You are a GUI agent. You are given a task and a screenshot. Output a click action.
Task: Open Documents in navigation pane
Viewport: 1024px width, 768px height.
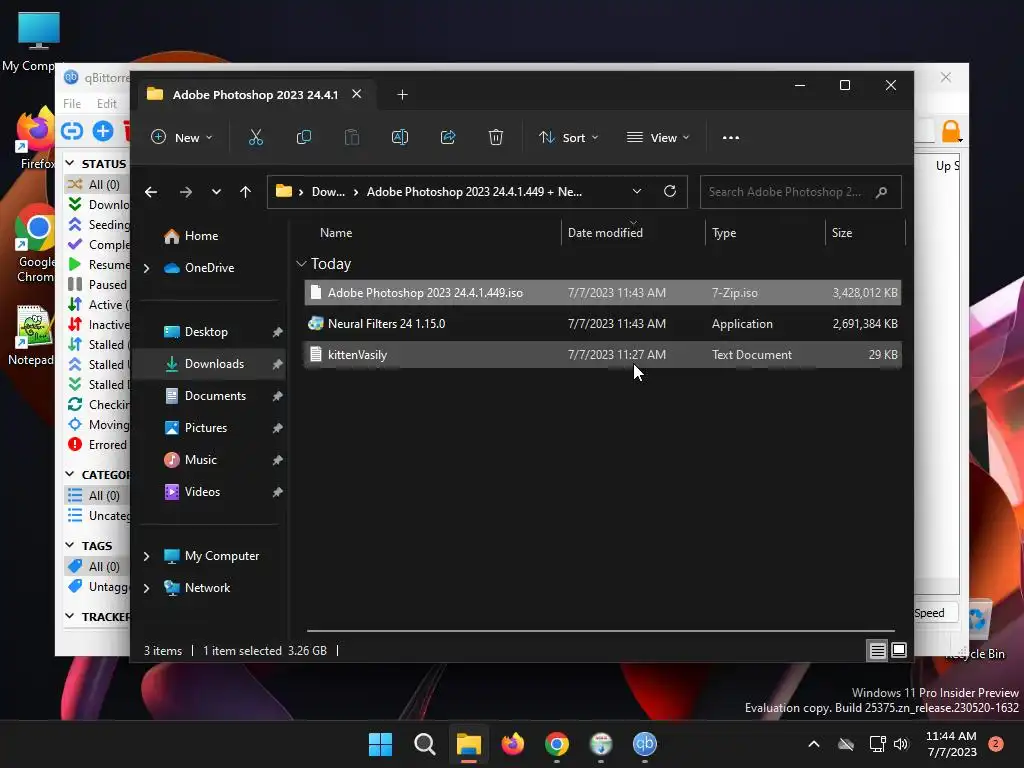pyautogui.click(x=215, y=396)
